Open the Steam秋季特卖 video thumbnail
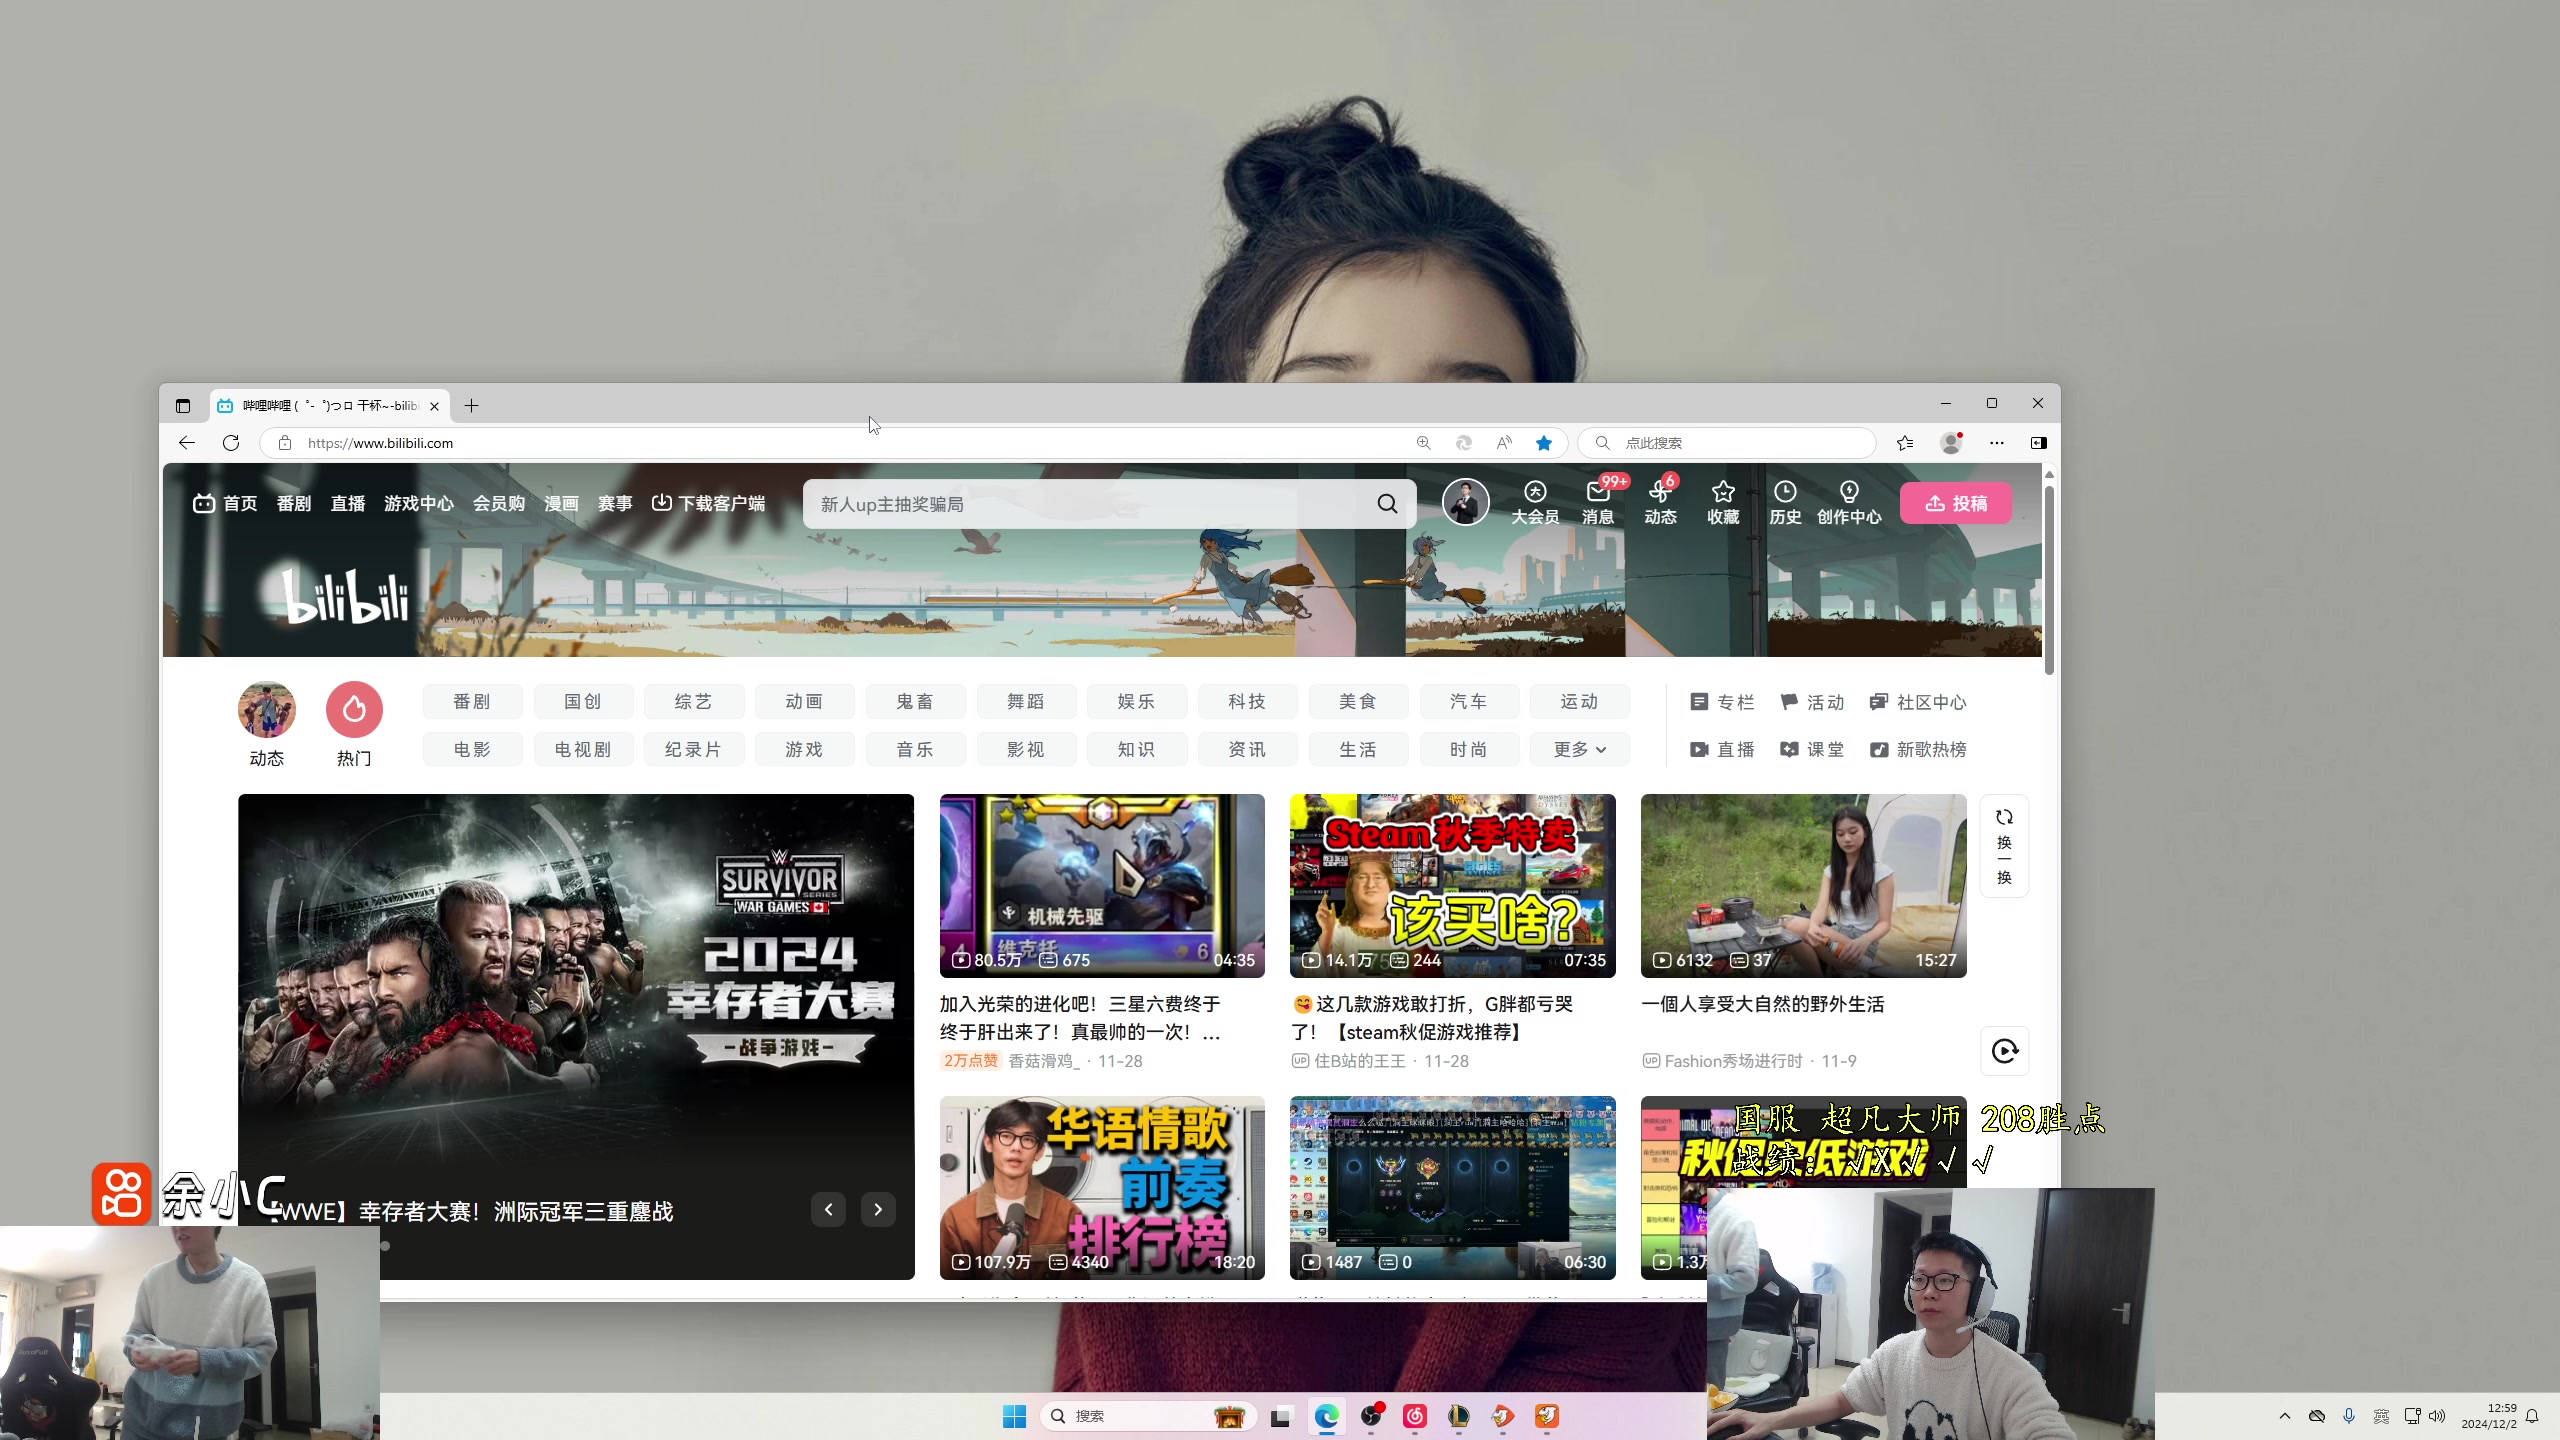The height and width of the screenshot is (1440, 2560). point(1452,886)
